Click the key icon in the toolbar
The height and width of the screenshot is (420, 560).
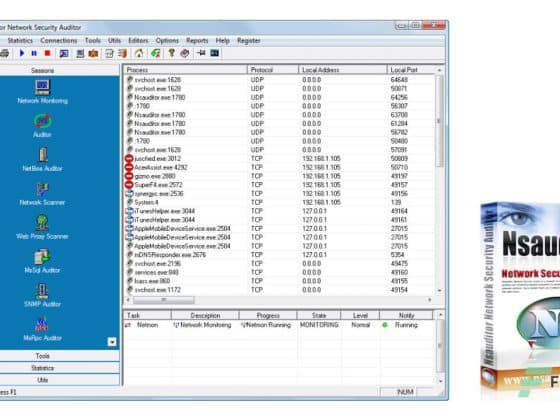172,53
